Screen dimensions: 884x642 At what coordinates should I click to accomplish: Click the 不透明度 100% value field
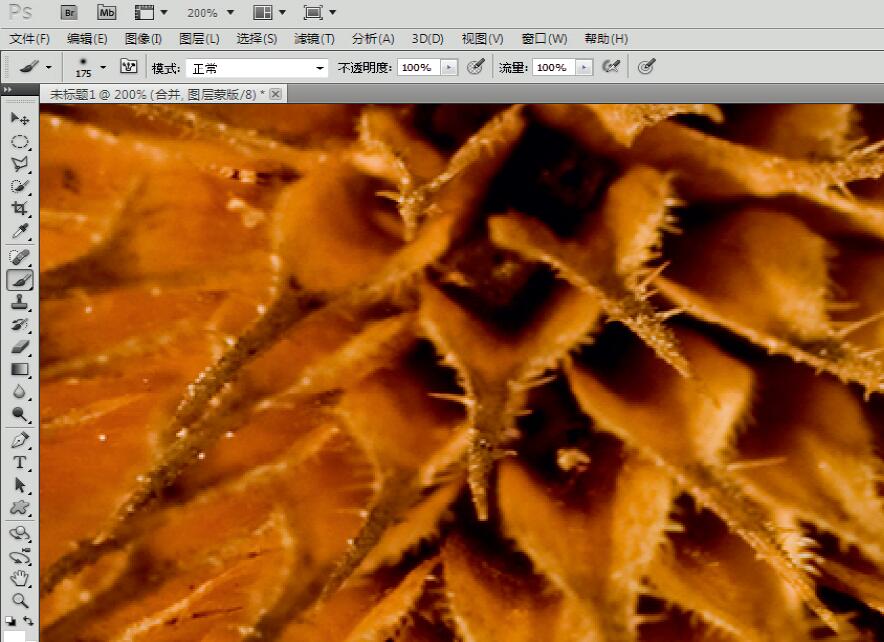418,68
